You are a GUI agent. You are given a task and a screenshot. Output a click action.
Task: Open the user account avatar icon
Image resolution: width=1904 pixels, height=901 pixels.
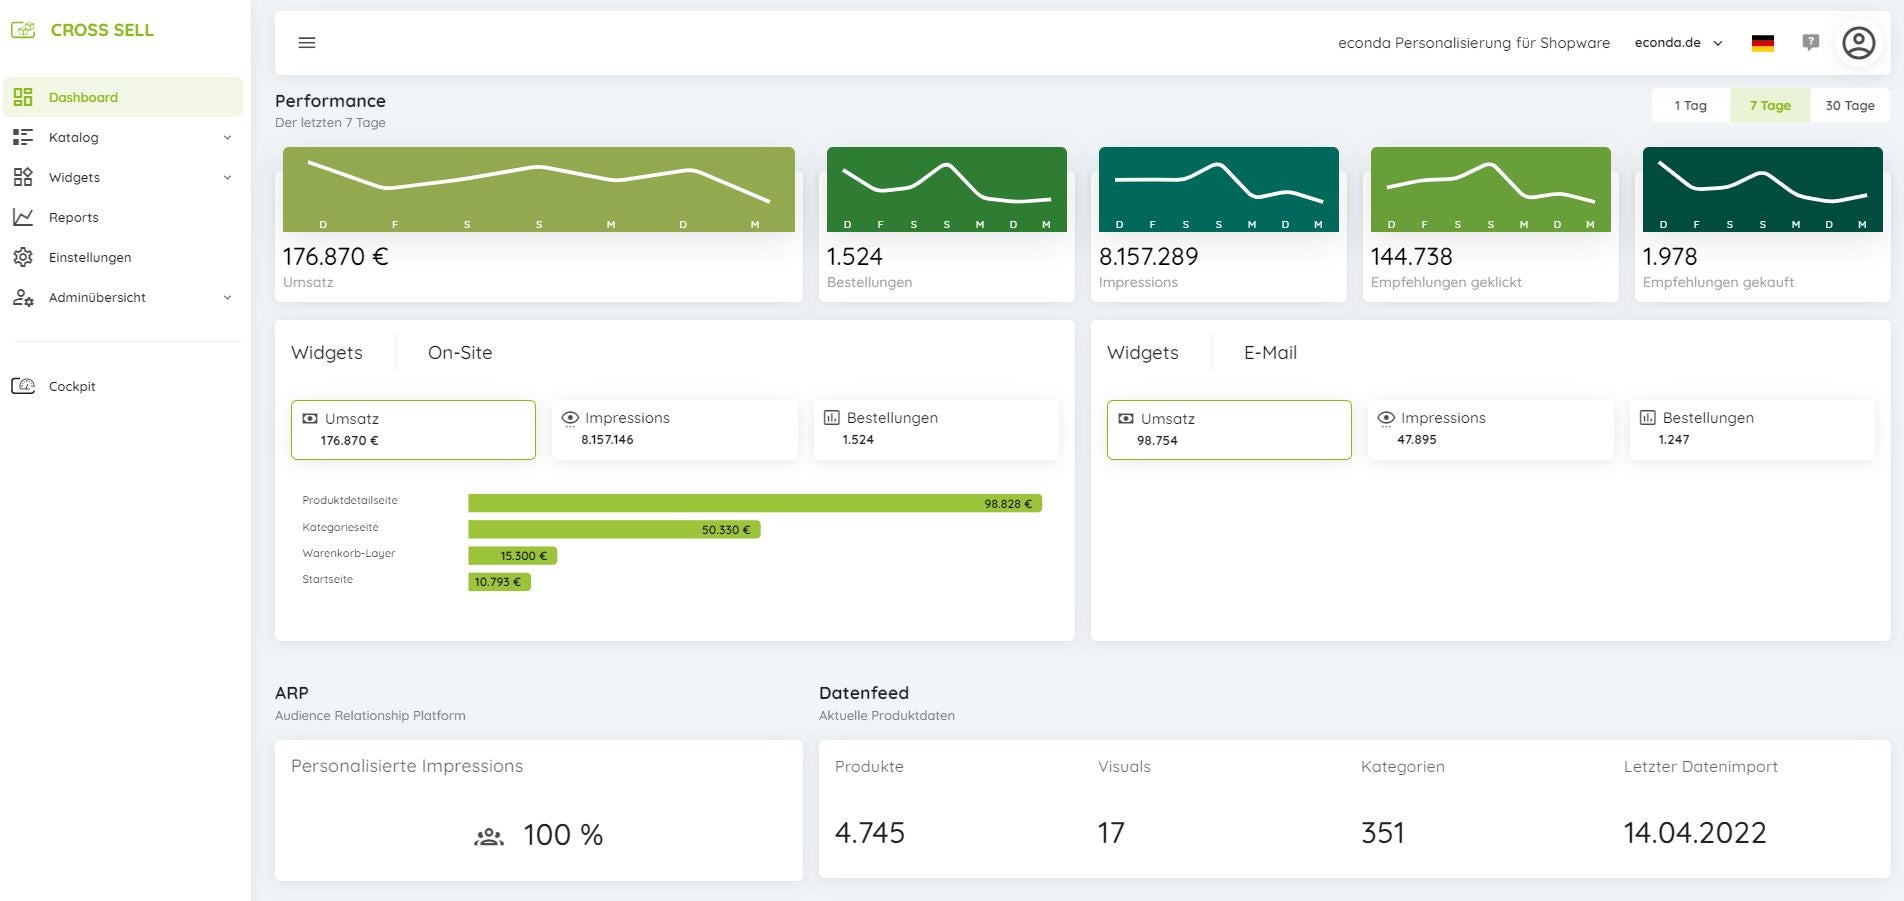click(x=1859, y=43)
